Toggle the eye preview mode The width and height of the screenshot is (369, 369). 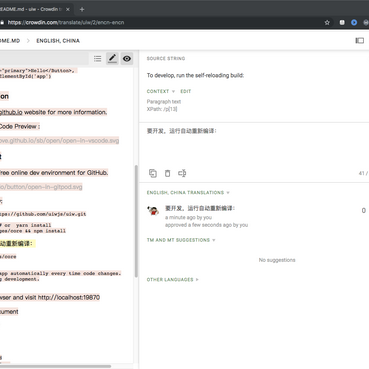pyautogui.click(x=127, y=59)
